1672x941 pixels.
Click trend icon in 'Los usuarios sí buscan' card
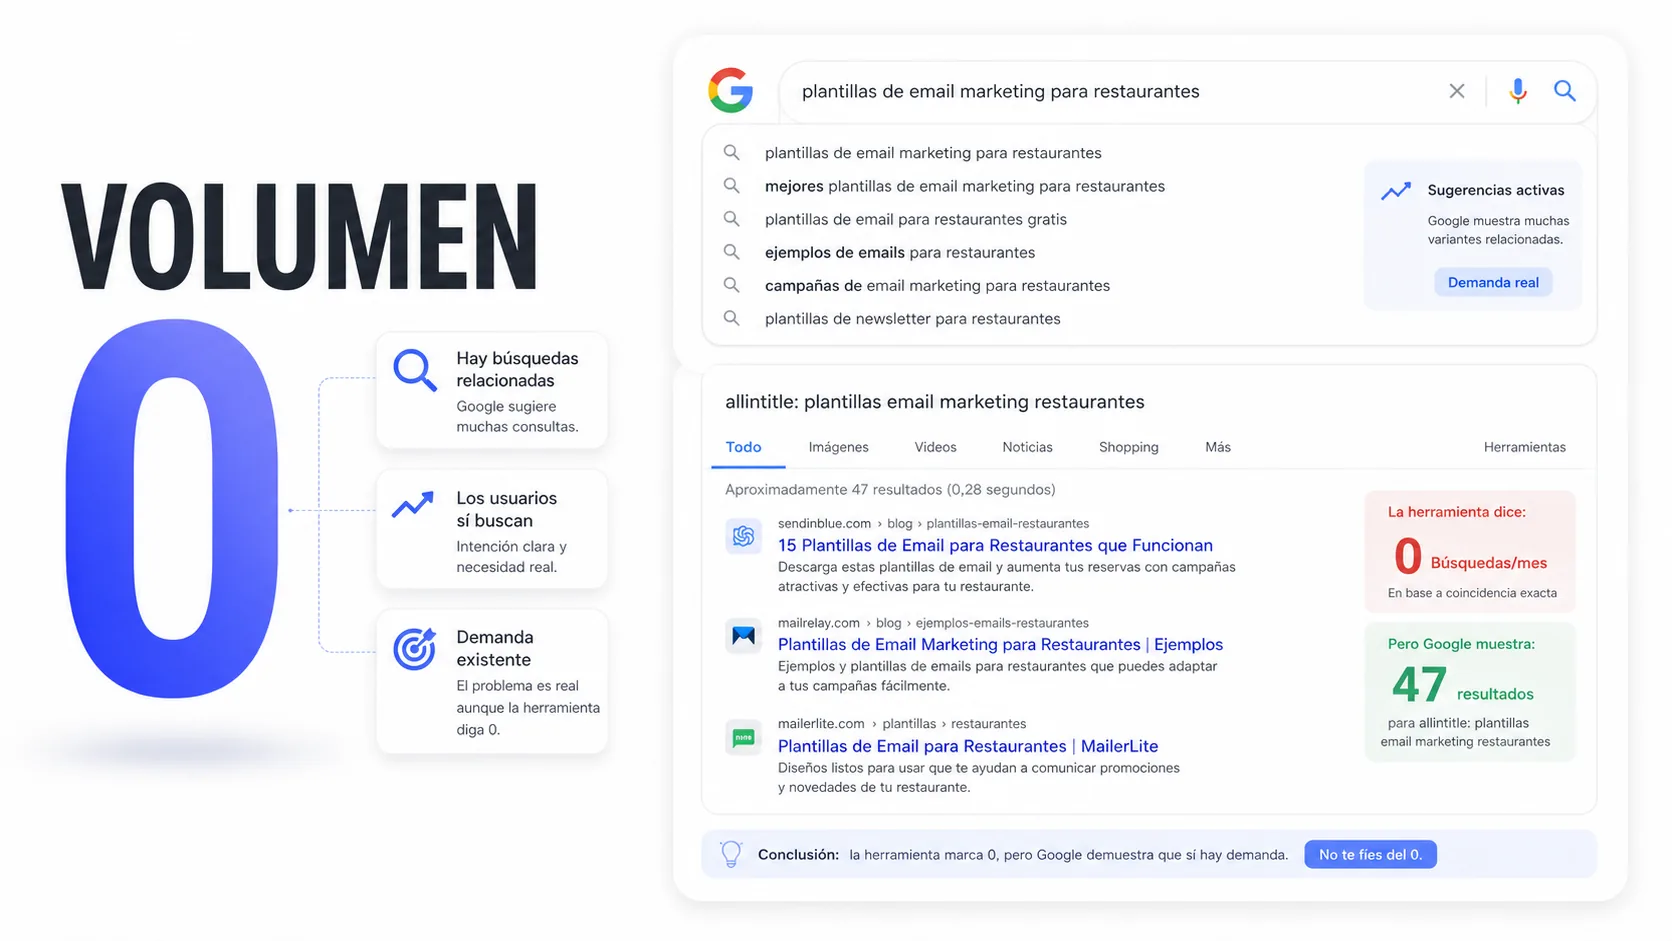click(413, 504)
